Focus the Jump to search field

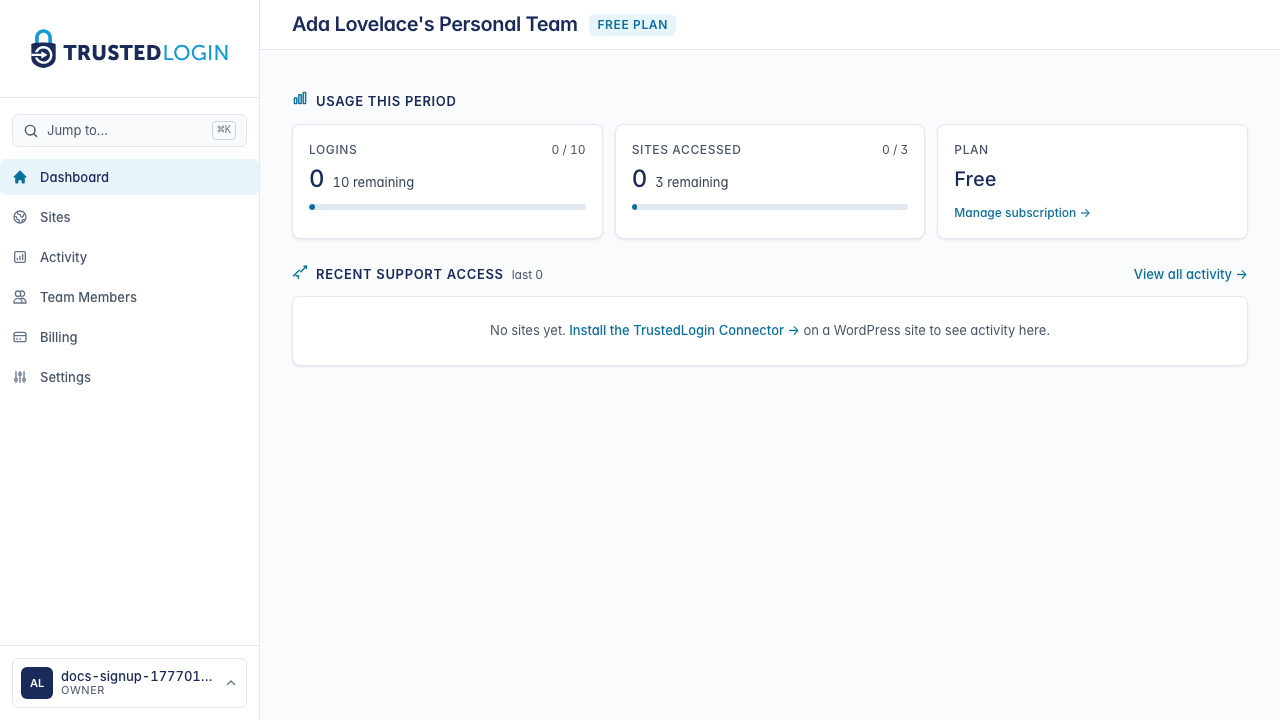(125, 131)
